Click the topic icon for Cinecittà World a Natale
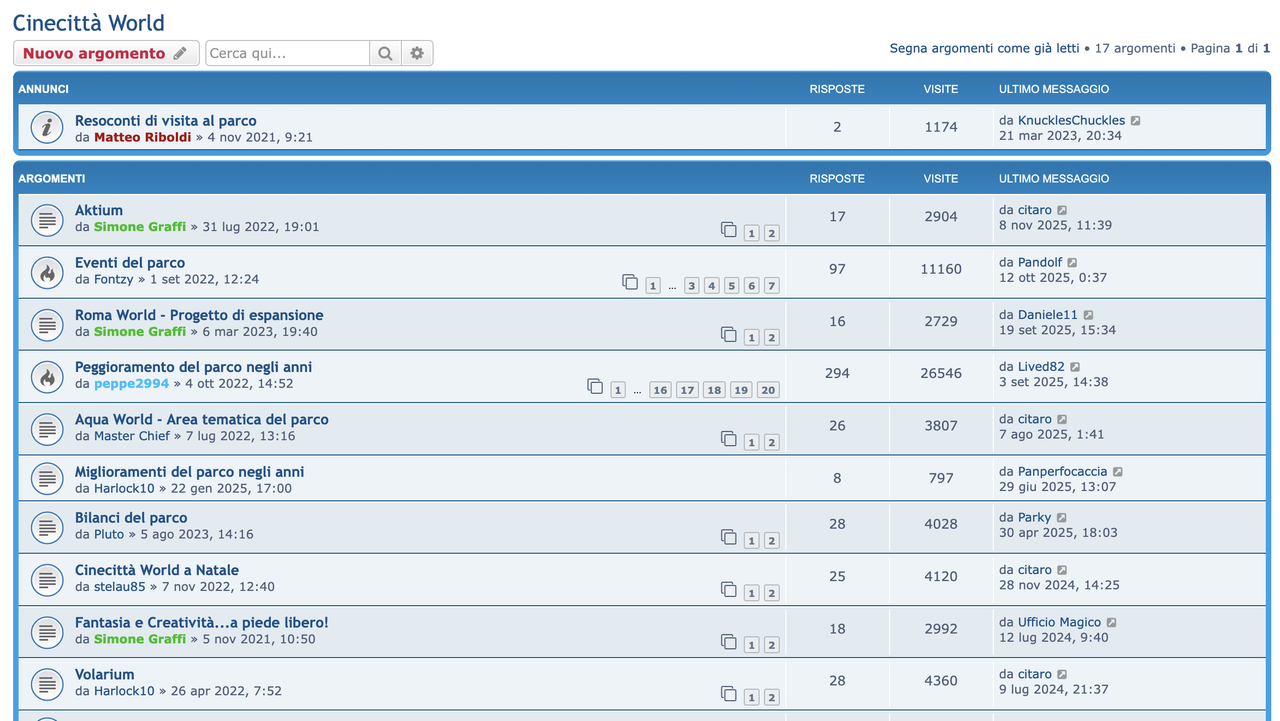Viewport: 1280px width, 721px height. (x=47, y=579)
